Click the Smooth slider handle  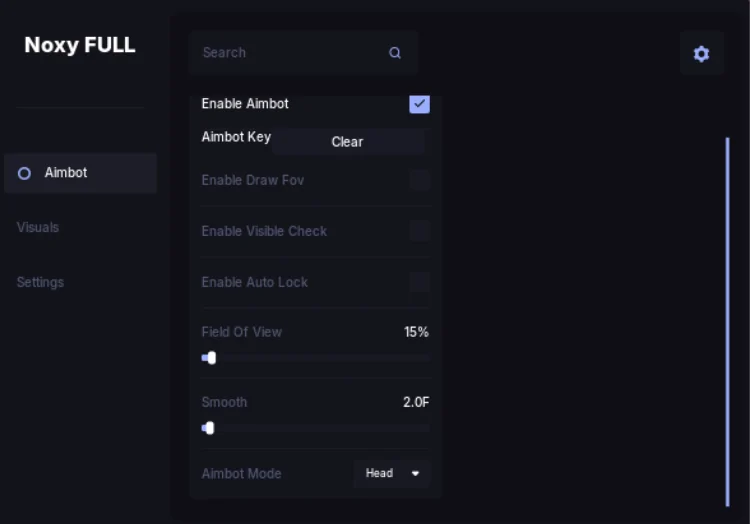[x=210, y=428]
